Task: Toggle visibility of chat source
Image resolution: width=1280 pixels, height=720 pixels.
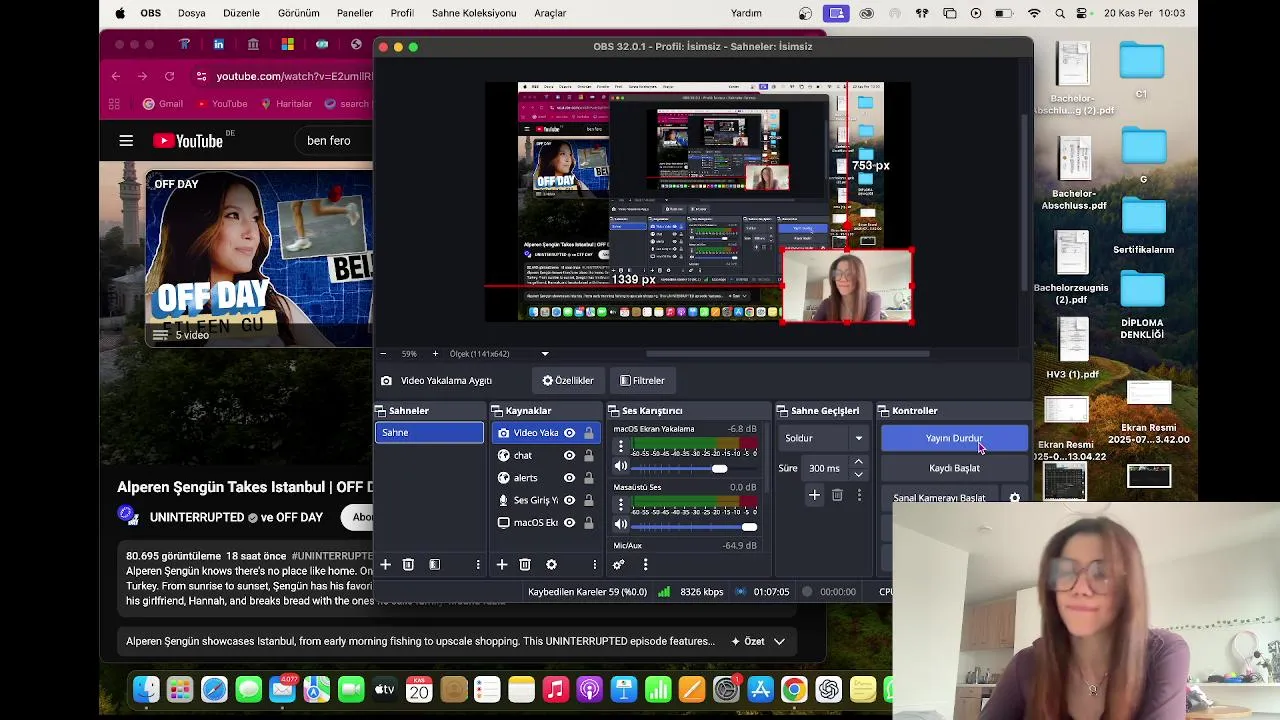Action: (x=569, y=455)
